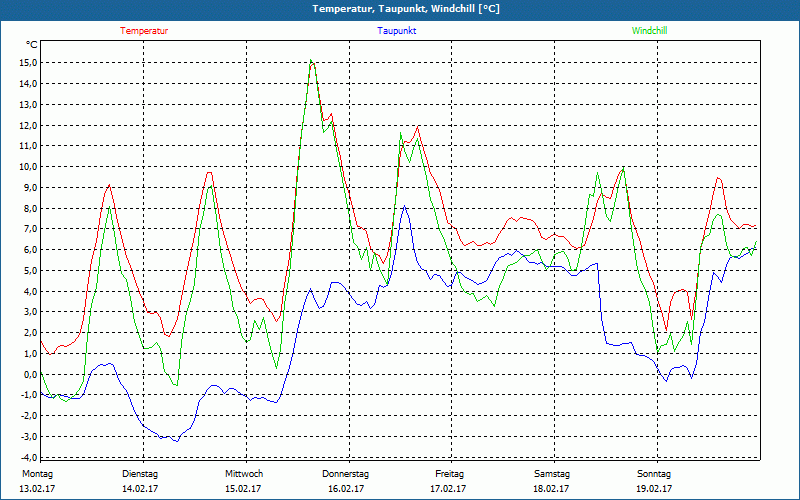
Task: Click the Sonntag day label
Action: (654, 474)
